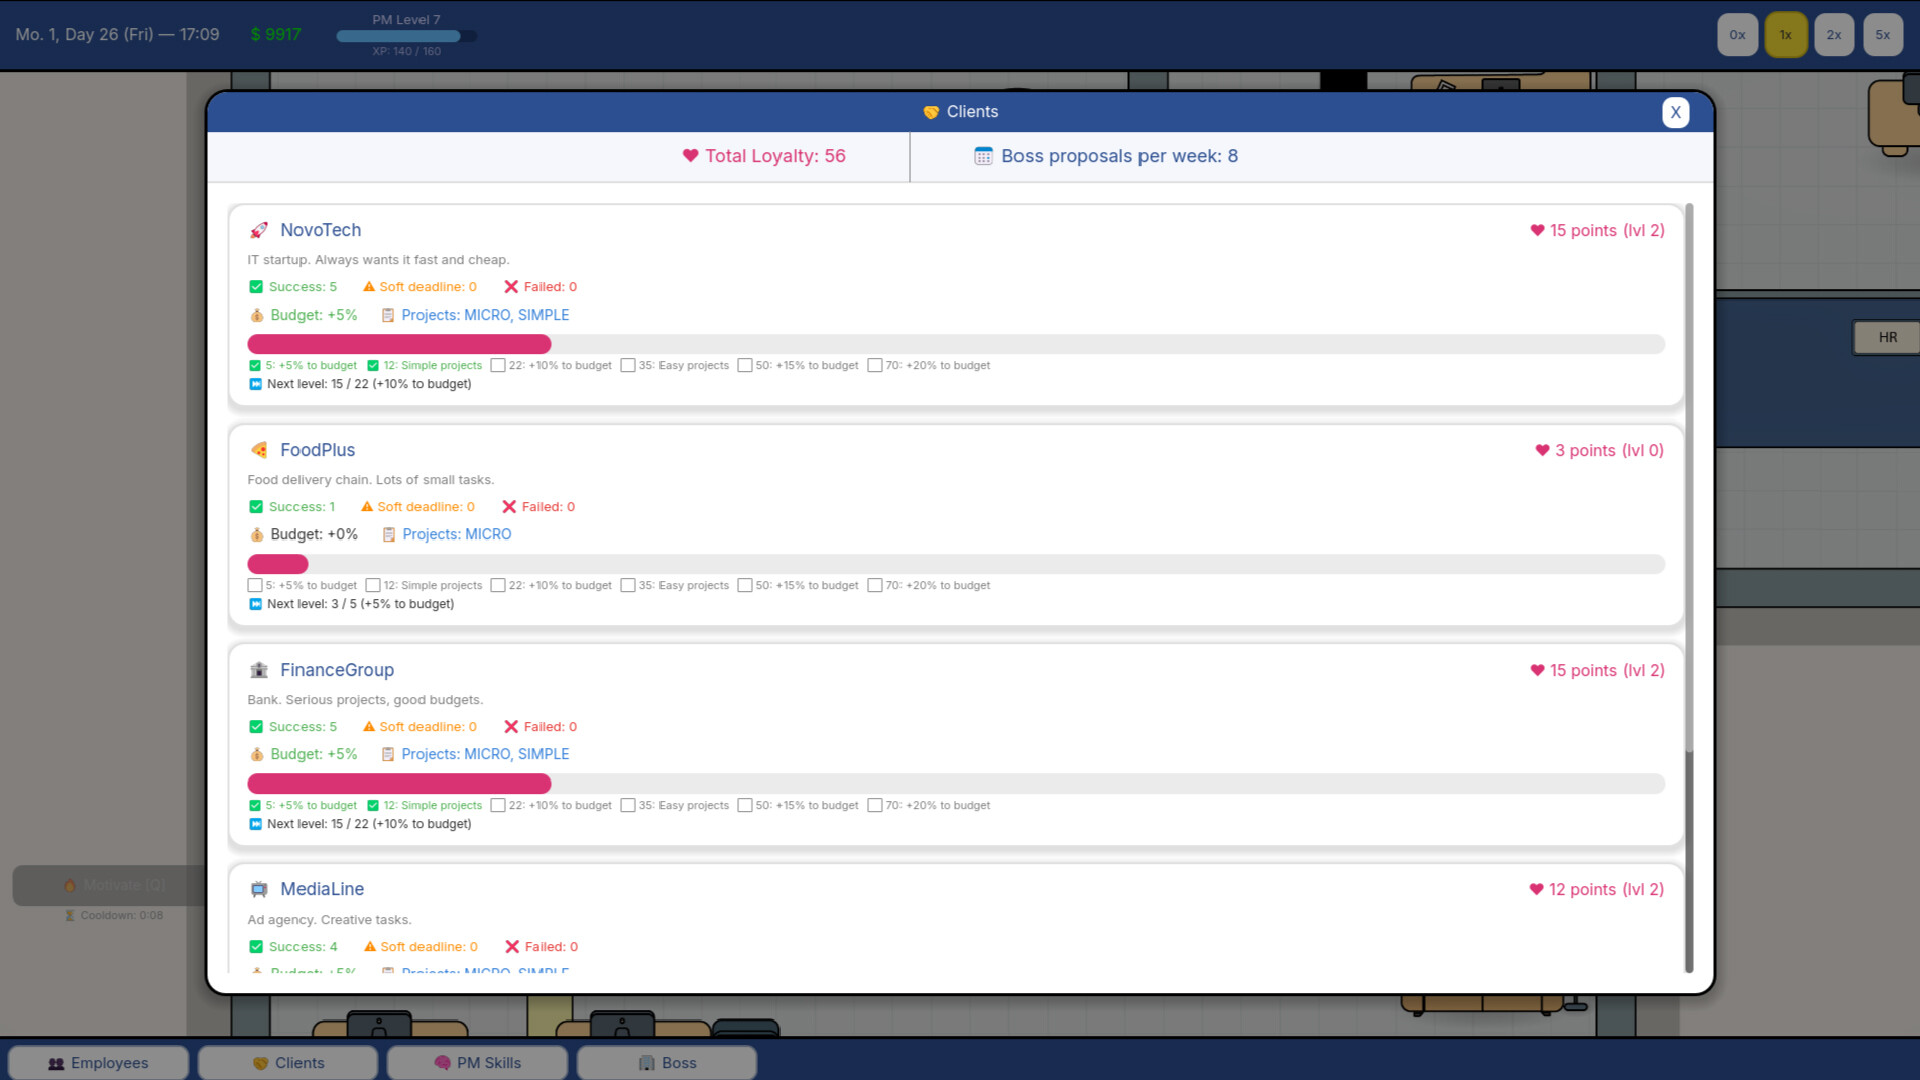Click the Employees icon in the bottom bar

coord(56,1062)
